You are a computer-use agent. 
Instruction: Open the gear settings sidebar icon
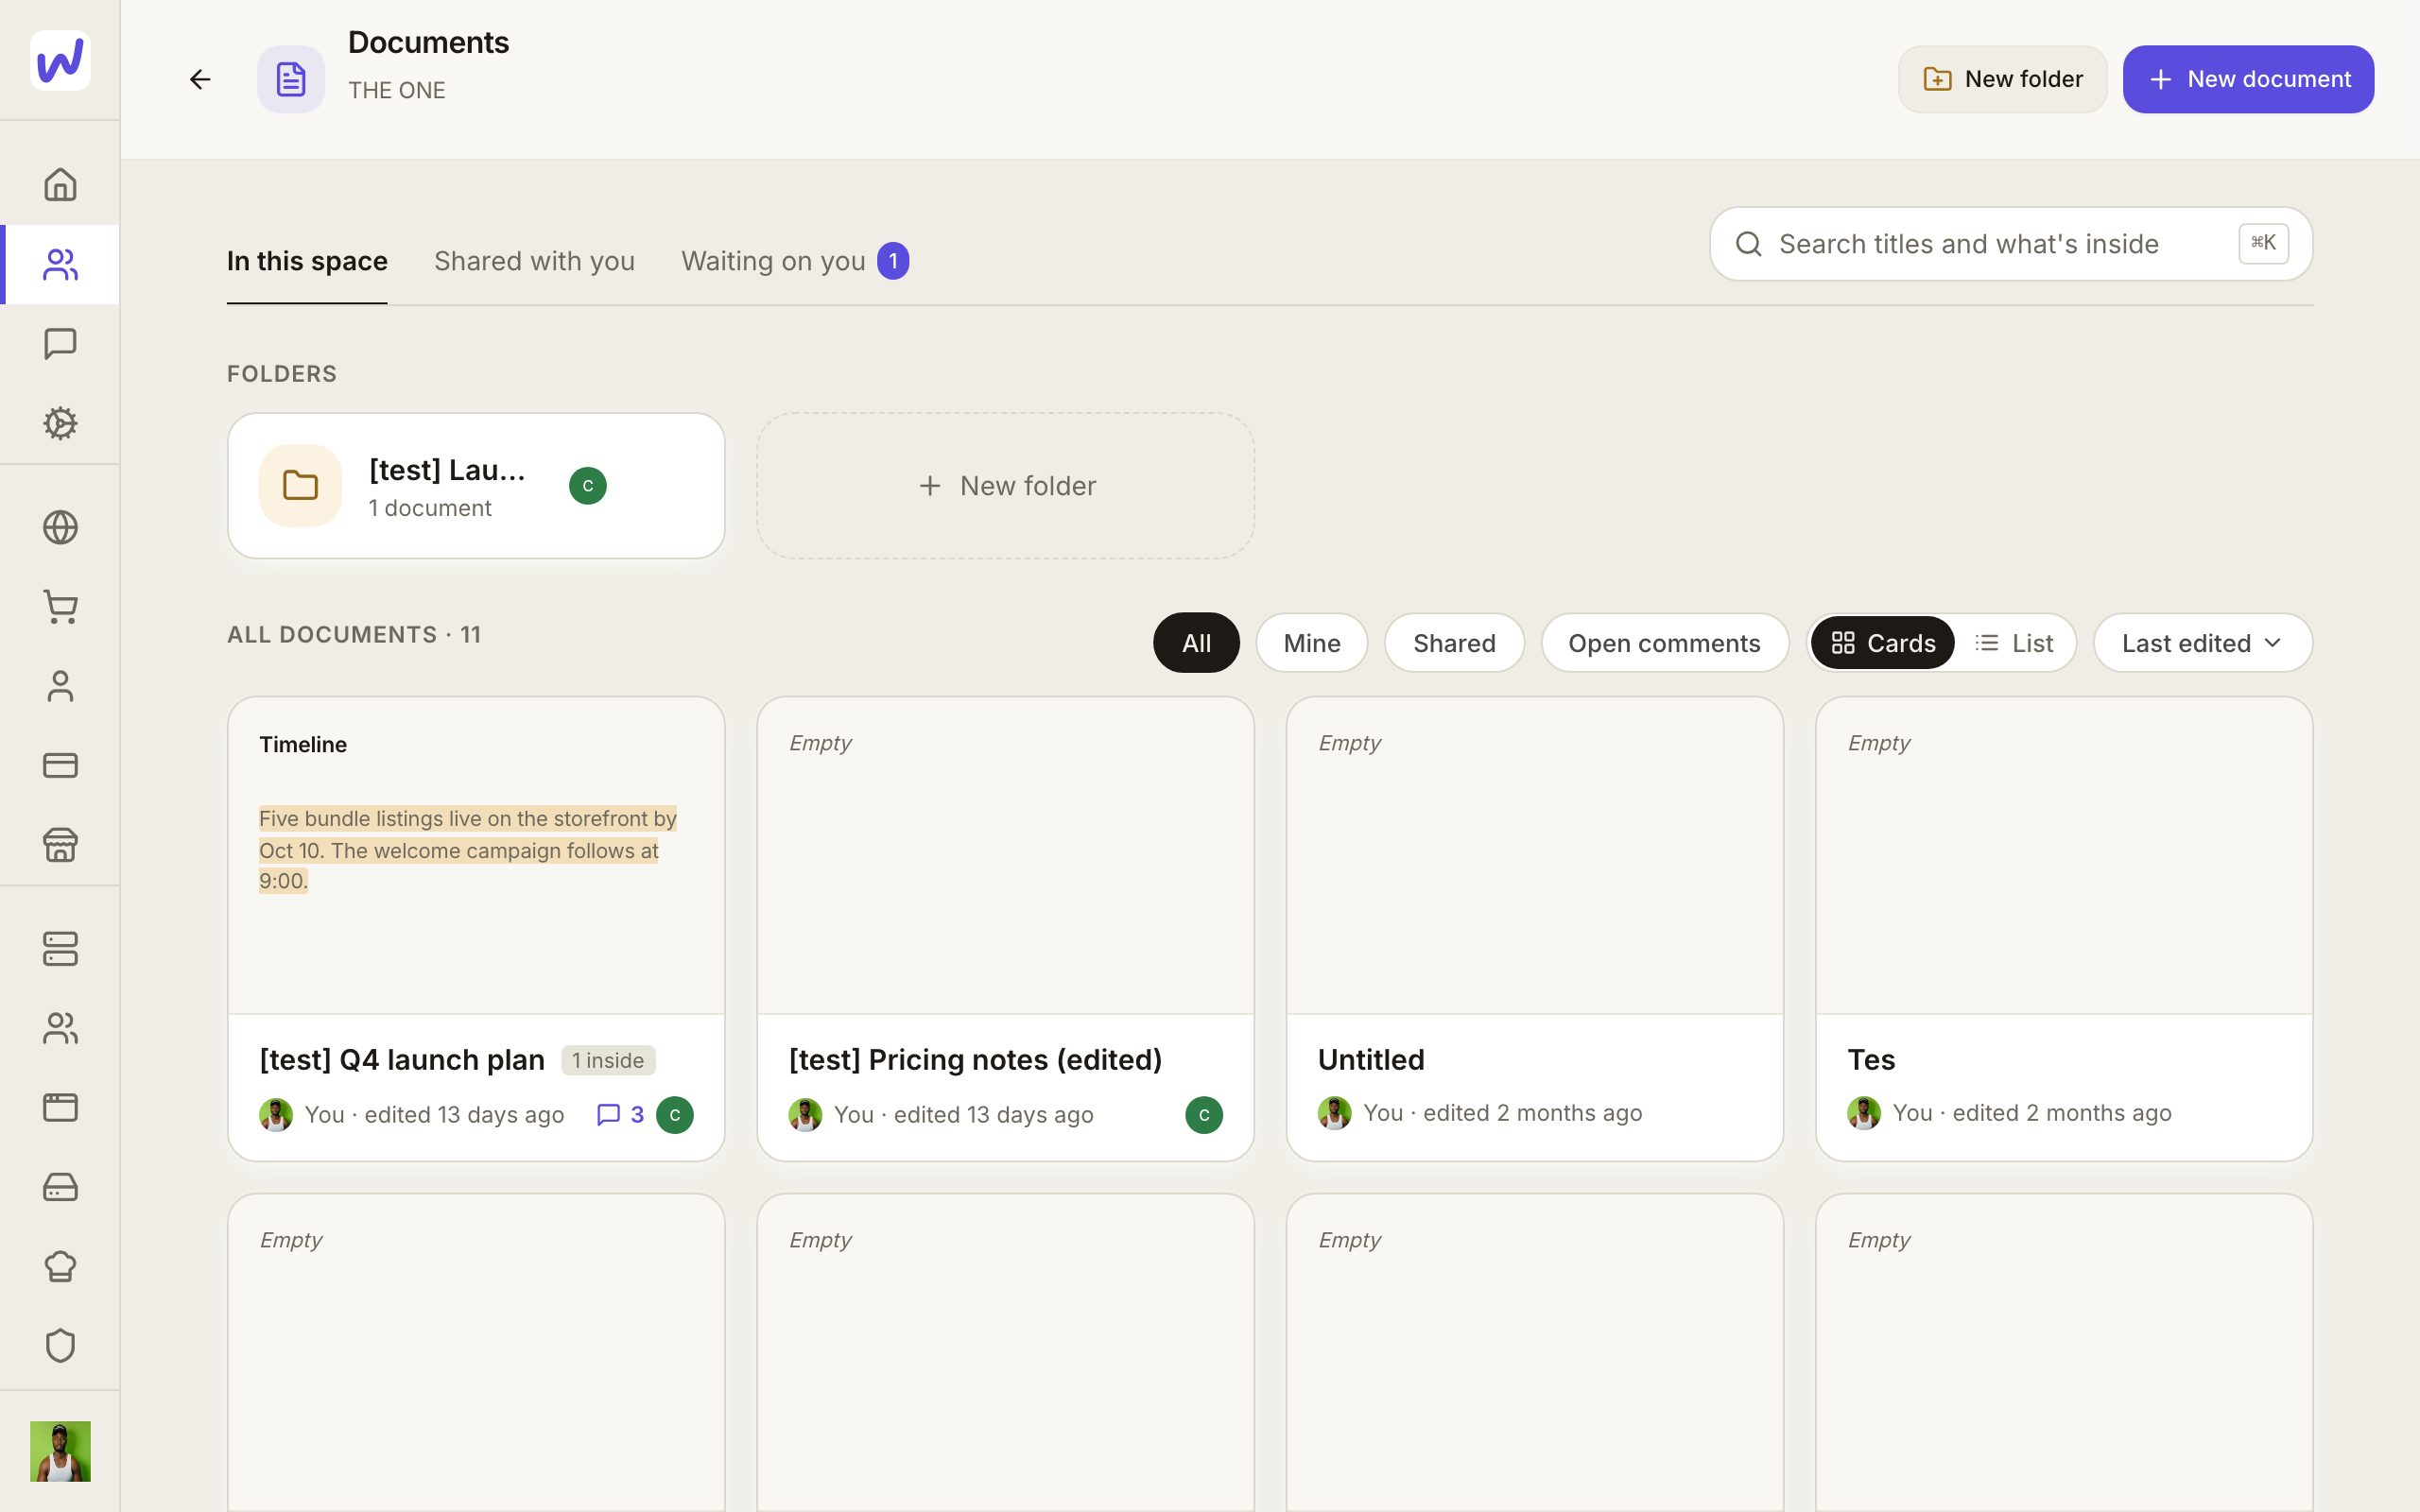(x=60, y=423)
